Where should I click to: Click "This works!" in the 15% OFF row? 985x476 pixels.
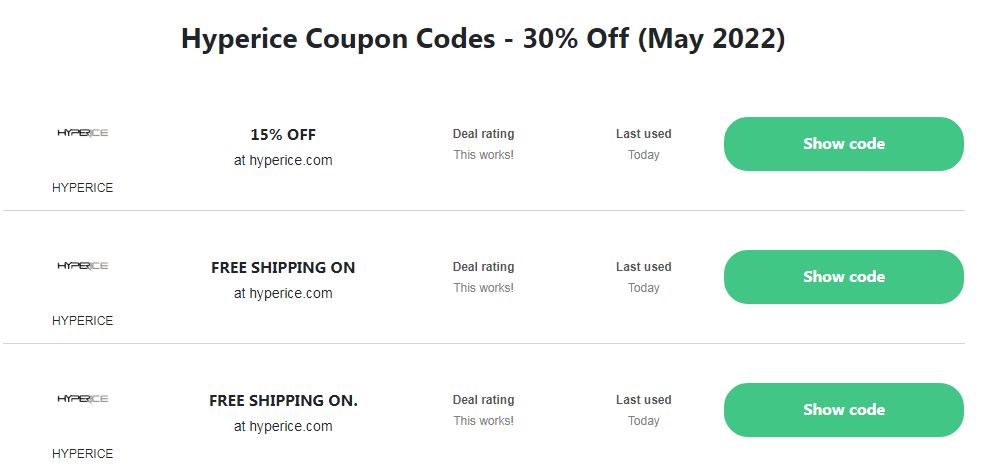pyautogui.click(x=483, y=155)
